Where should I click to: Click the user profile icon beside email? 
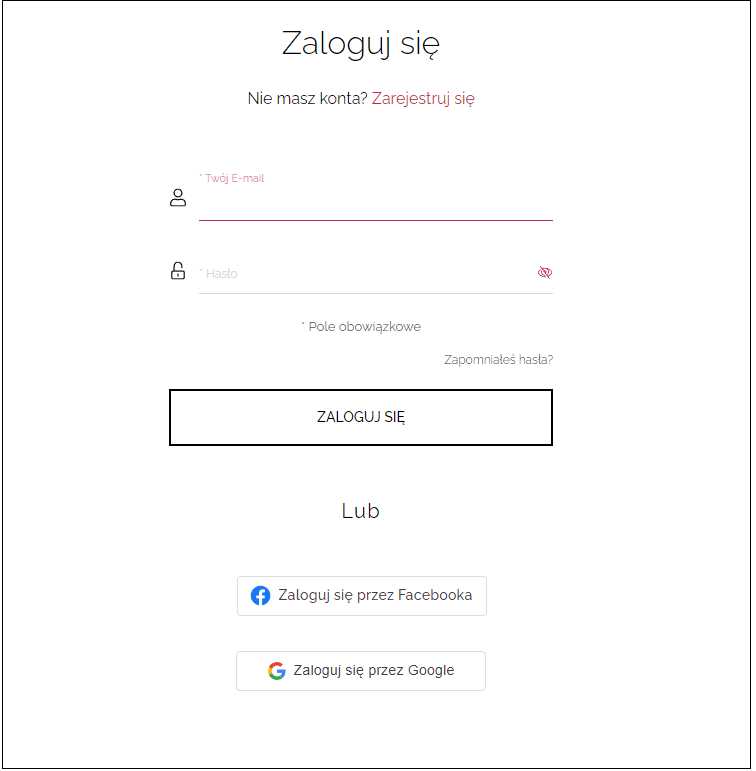[178, 198]
